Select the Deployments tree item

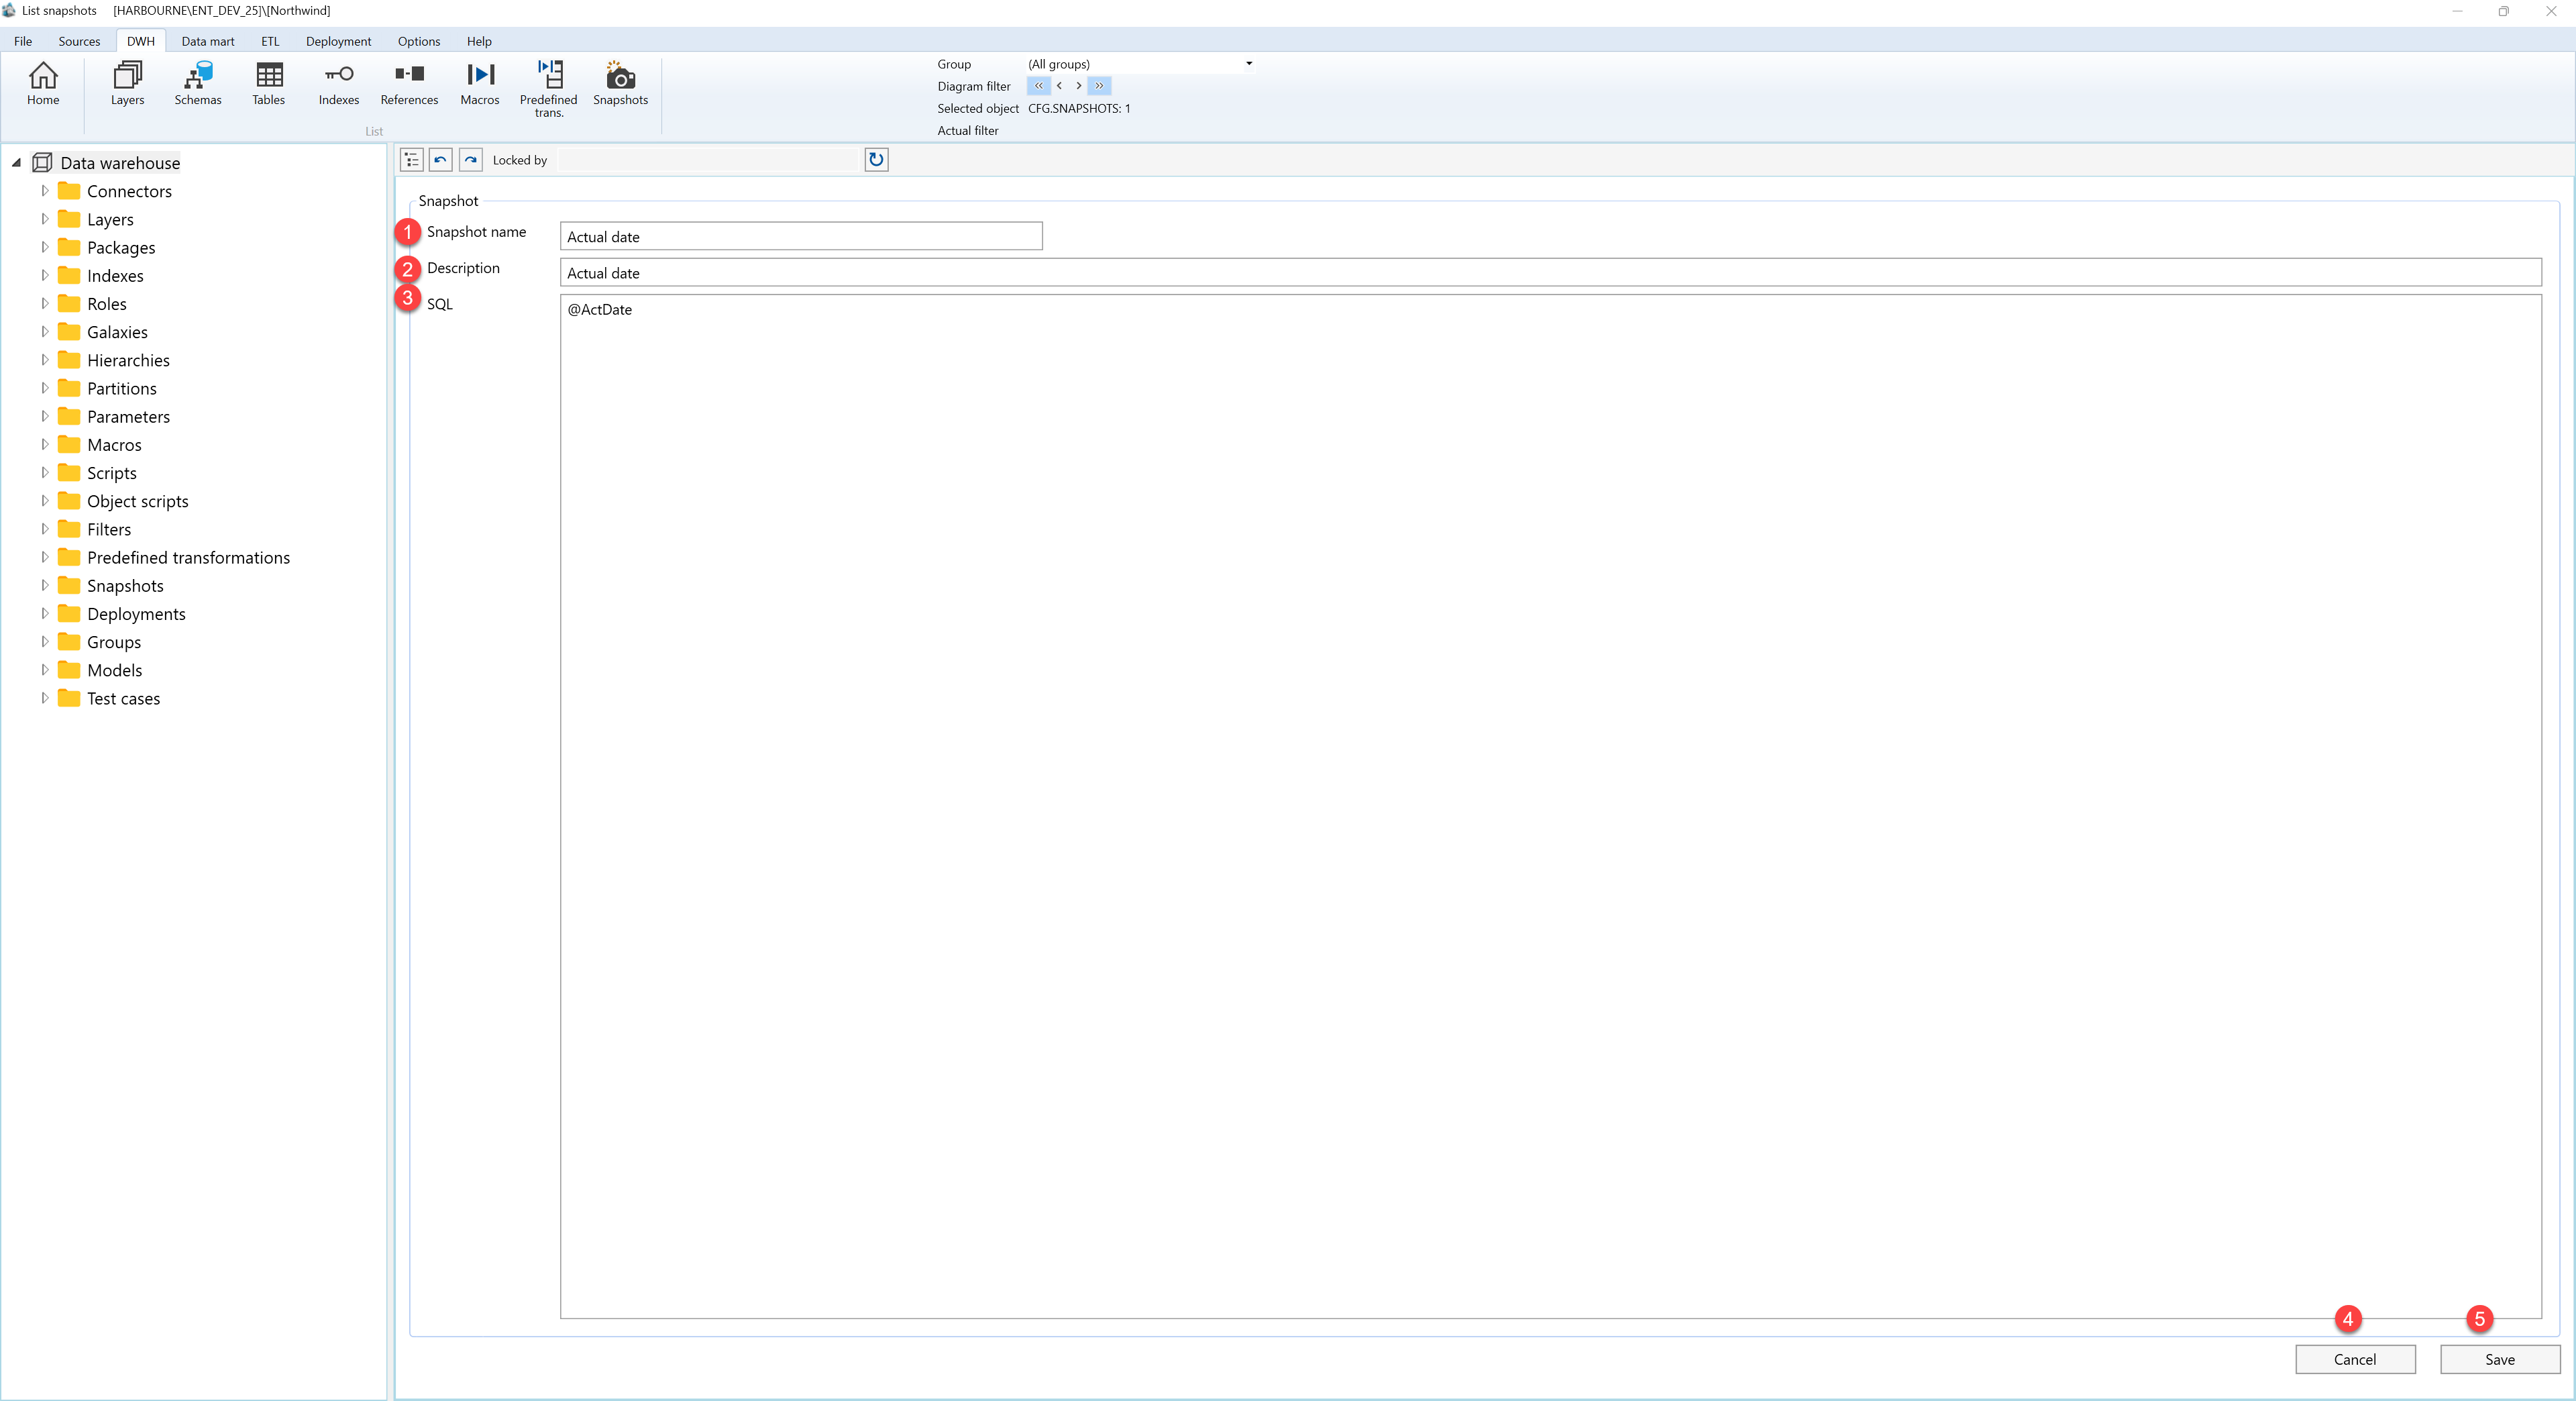click(x=136, y=614)
